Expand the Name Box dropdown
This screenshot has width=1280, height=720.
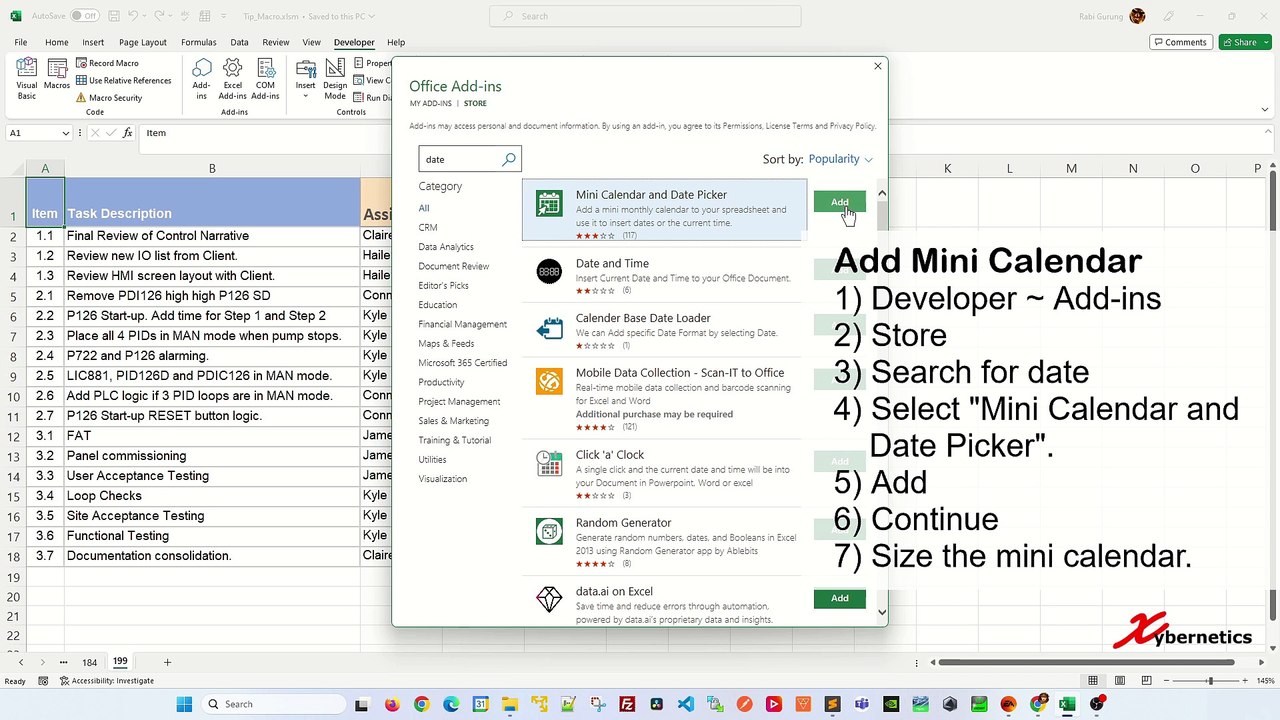pyautogui.click(x=66, y=133)
